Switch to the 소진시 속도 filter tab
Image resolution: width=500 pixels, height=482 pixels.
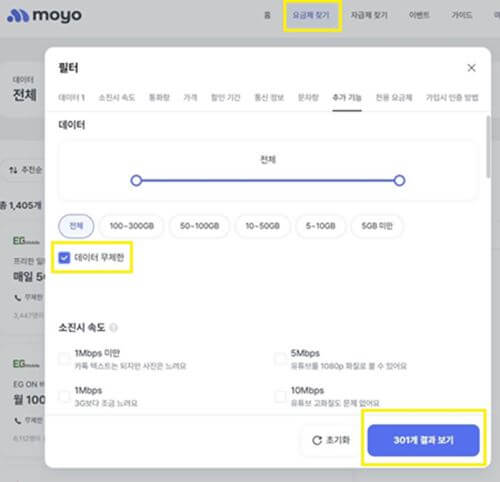pyautogui.click(x=117, y=98)
